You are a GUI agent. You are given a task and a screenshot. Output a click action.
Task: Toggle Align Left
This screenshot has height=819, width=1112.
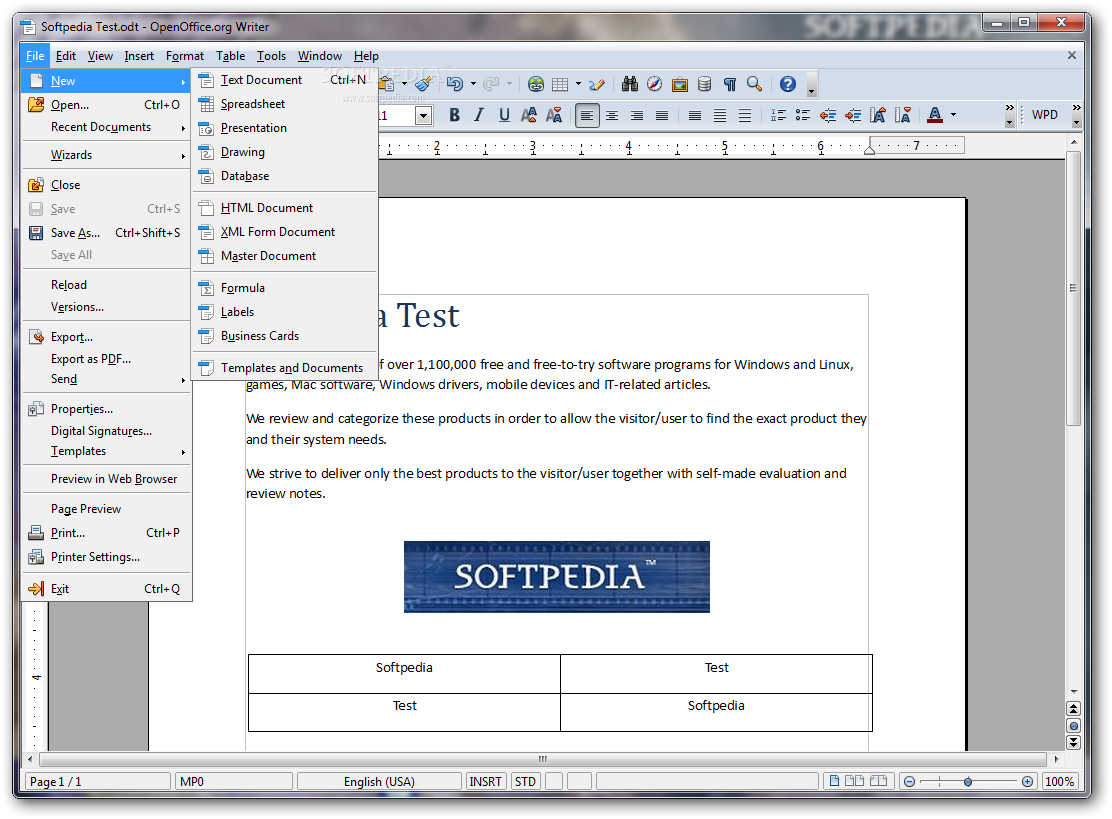point(586,115)
